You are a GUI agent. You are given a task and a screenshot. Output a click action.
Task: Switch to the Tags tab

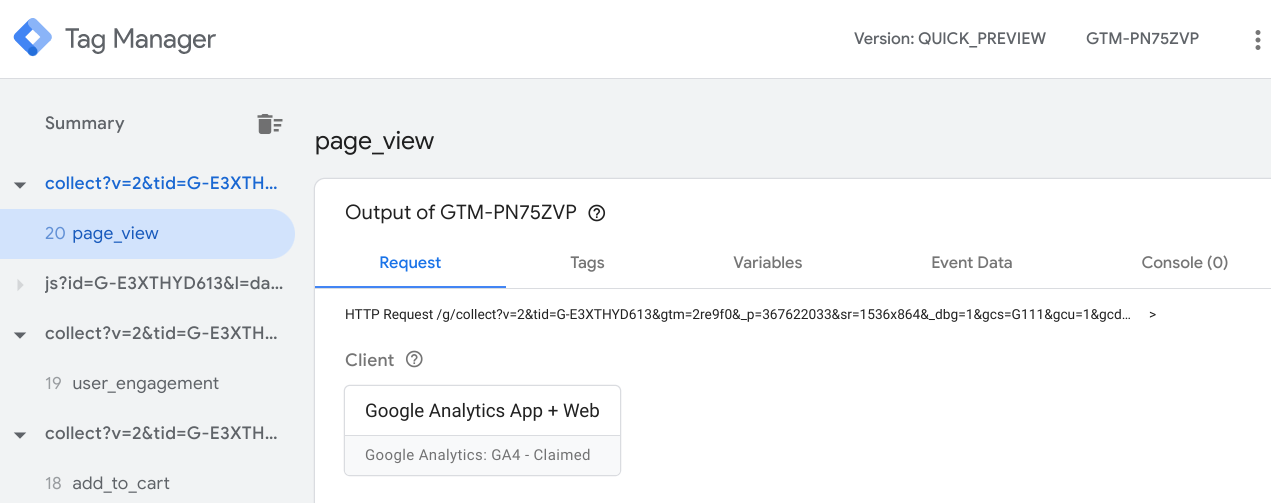587,263
